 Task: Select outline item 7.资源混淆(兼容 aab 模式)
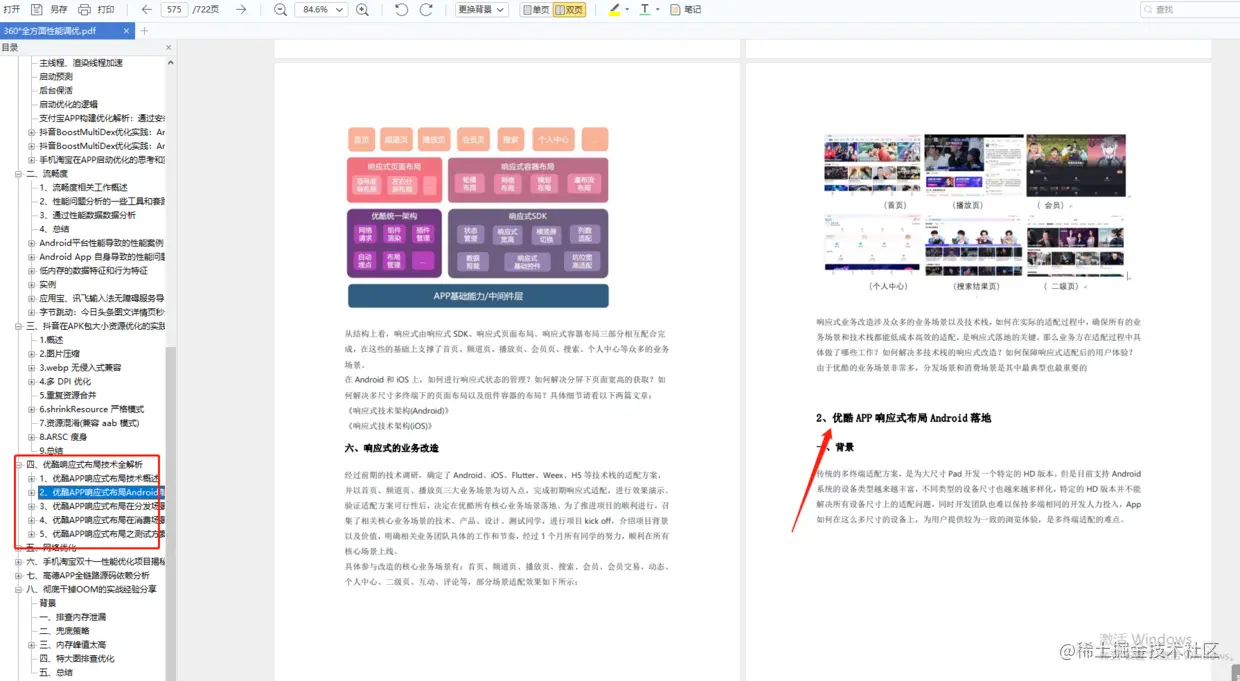click(x=89, y=423)
